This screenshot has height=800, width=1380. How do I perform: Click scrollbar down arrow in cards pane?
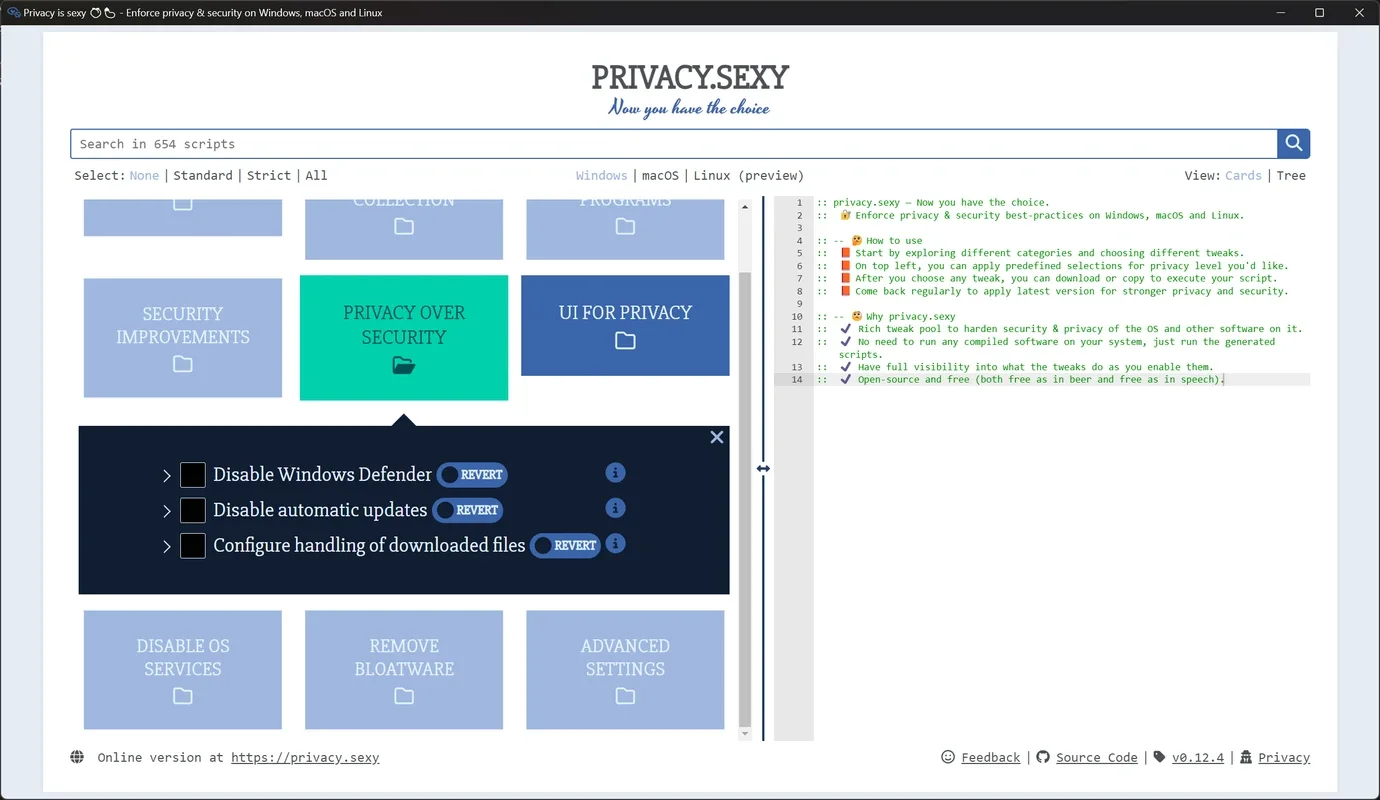point(744,734)
